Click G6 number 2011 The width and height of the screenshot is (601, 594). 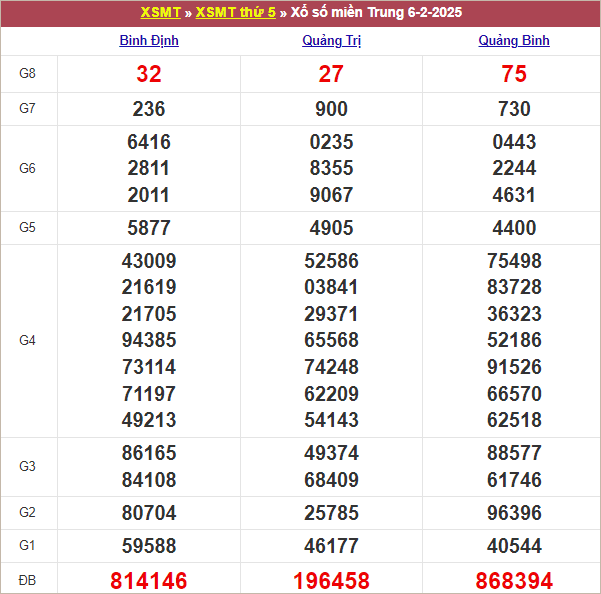click(x=149, y=195)
